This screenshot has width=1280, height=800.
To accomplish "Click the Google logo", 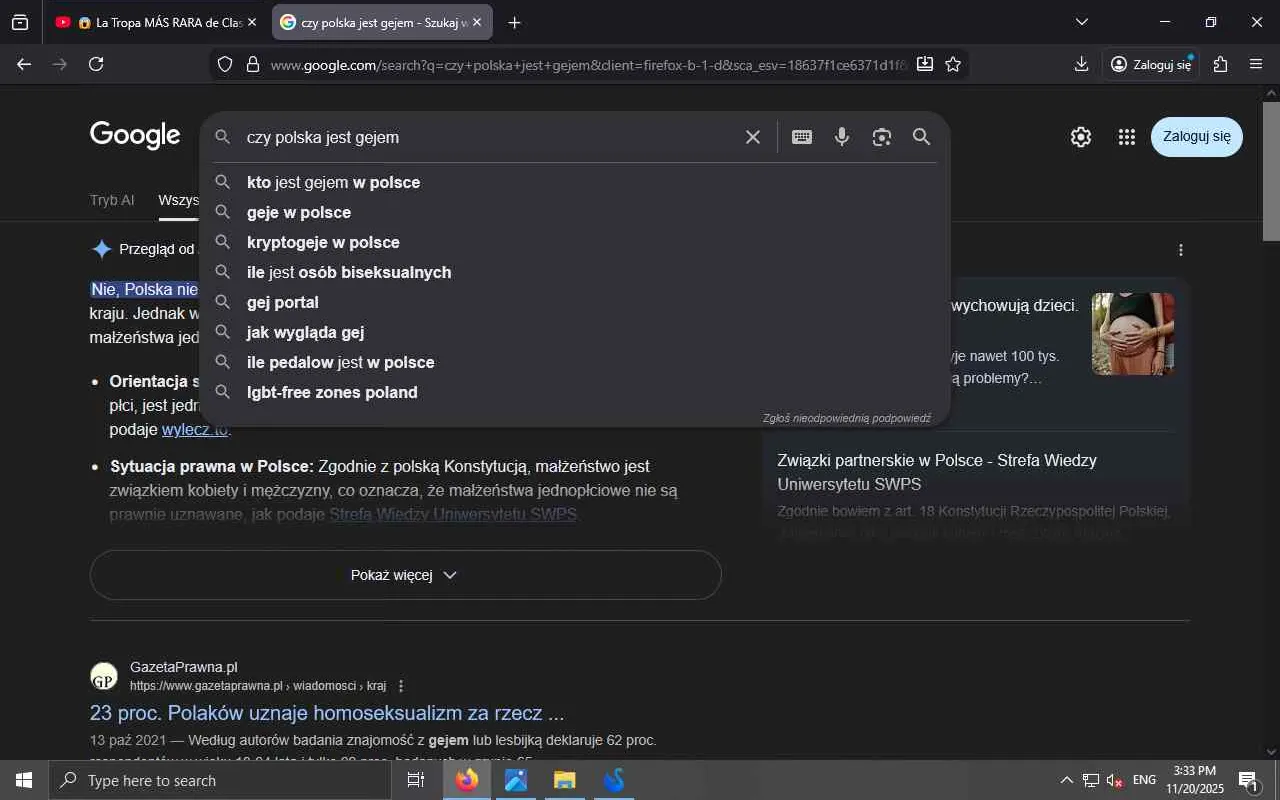I will pyautogui.click(x=135, y=135).
